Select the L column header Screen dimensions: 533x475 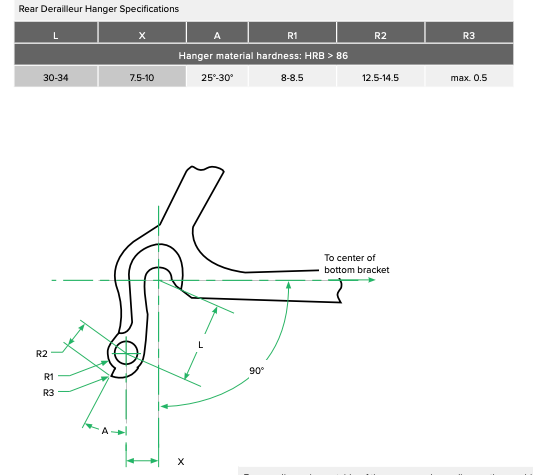[x=56, y=33]
